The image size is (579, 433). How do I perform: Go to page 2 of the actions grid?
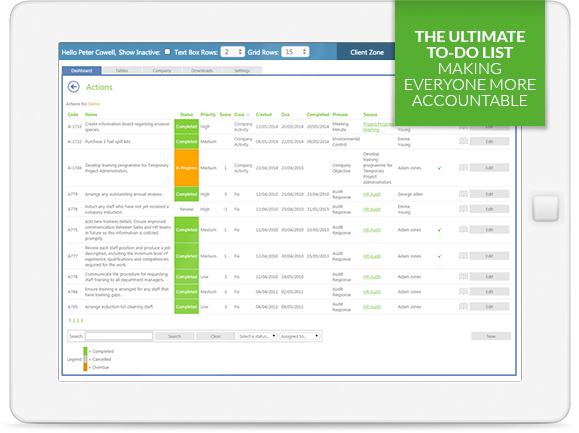[74, 320]
